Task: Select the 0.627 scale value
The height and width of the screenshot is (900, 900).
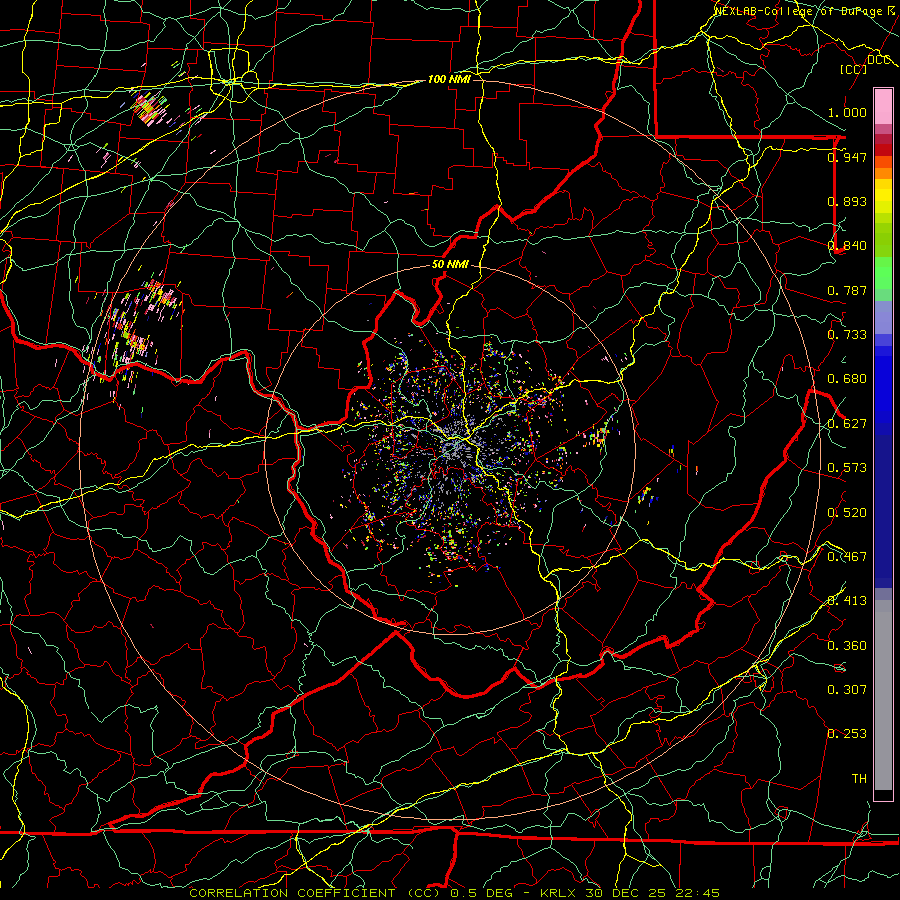Action: coord(847,424)
